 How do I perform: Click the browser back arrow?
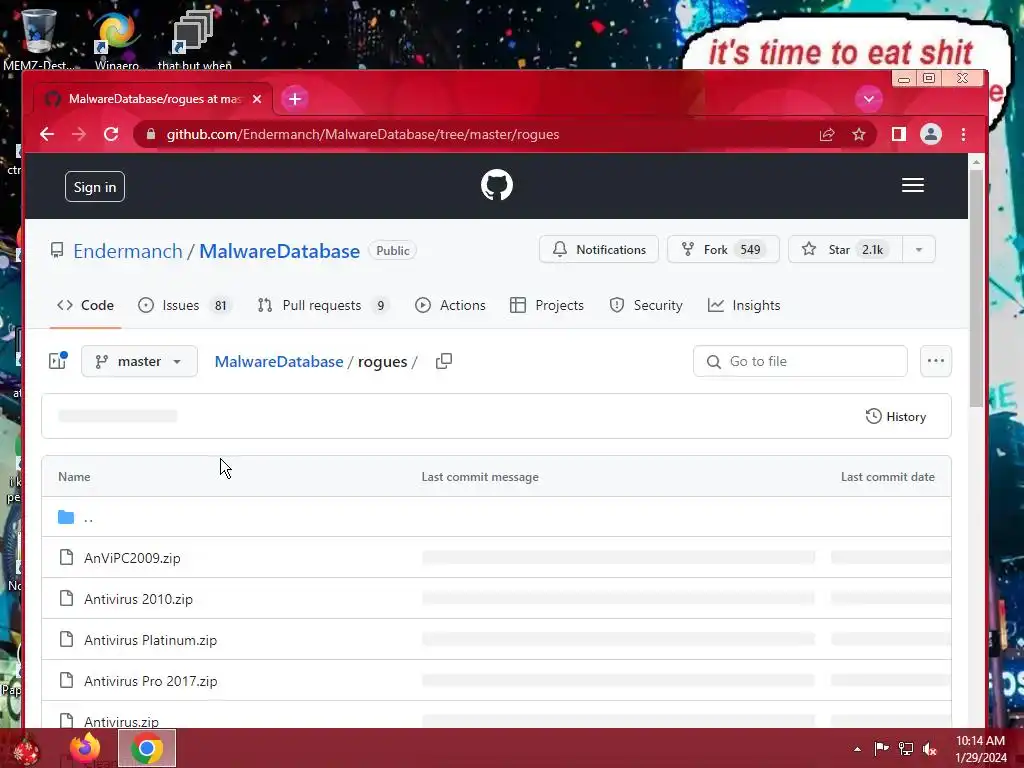pyautogui.click(x=46, y=135)
